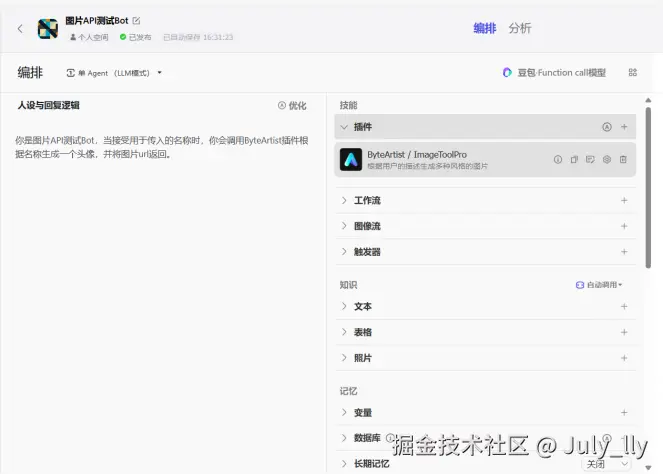Open the 单Agent (LLM模式) dropdown

click(x=114, y=73)
